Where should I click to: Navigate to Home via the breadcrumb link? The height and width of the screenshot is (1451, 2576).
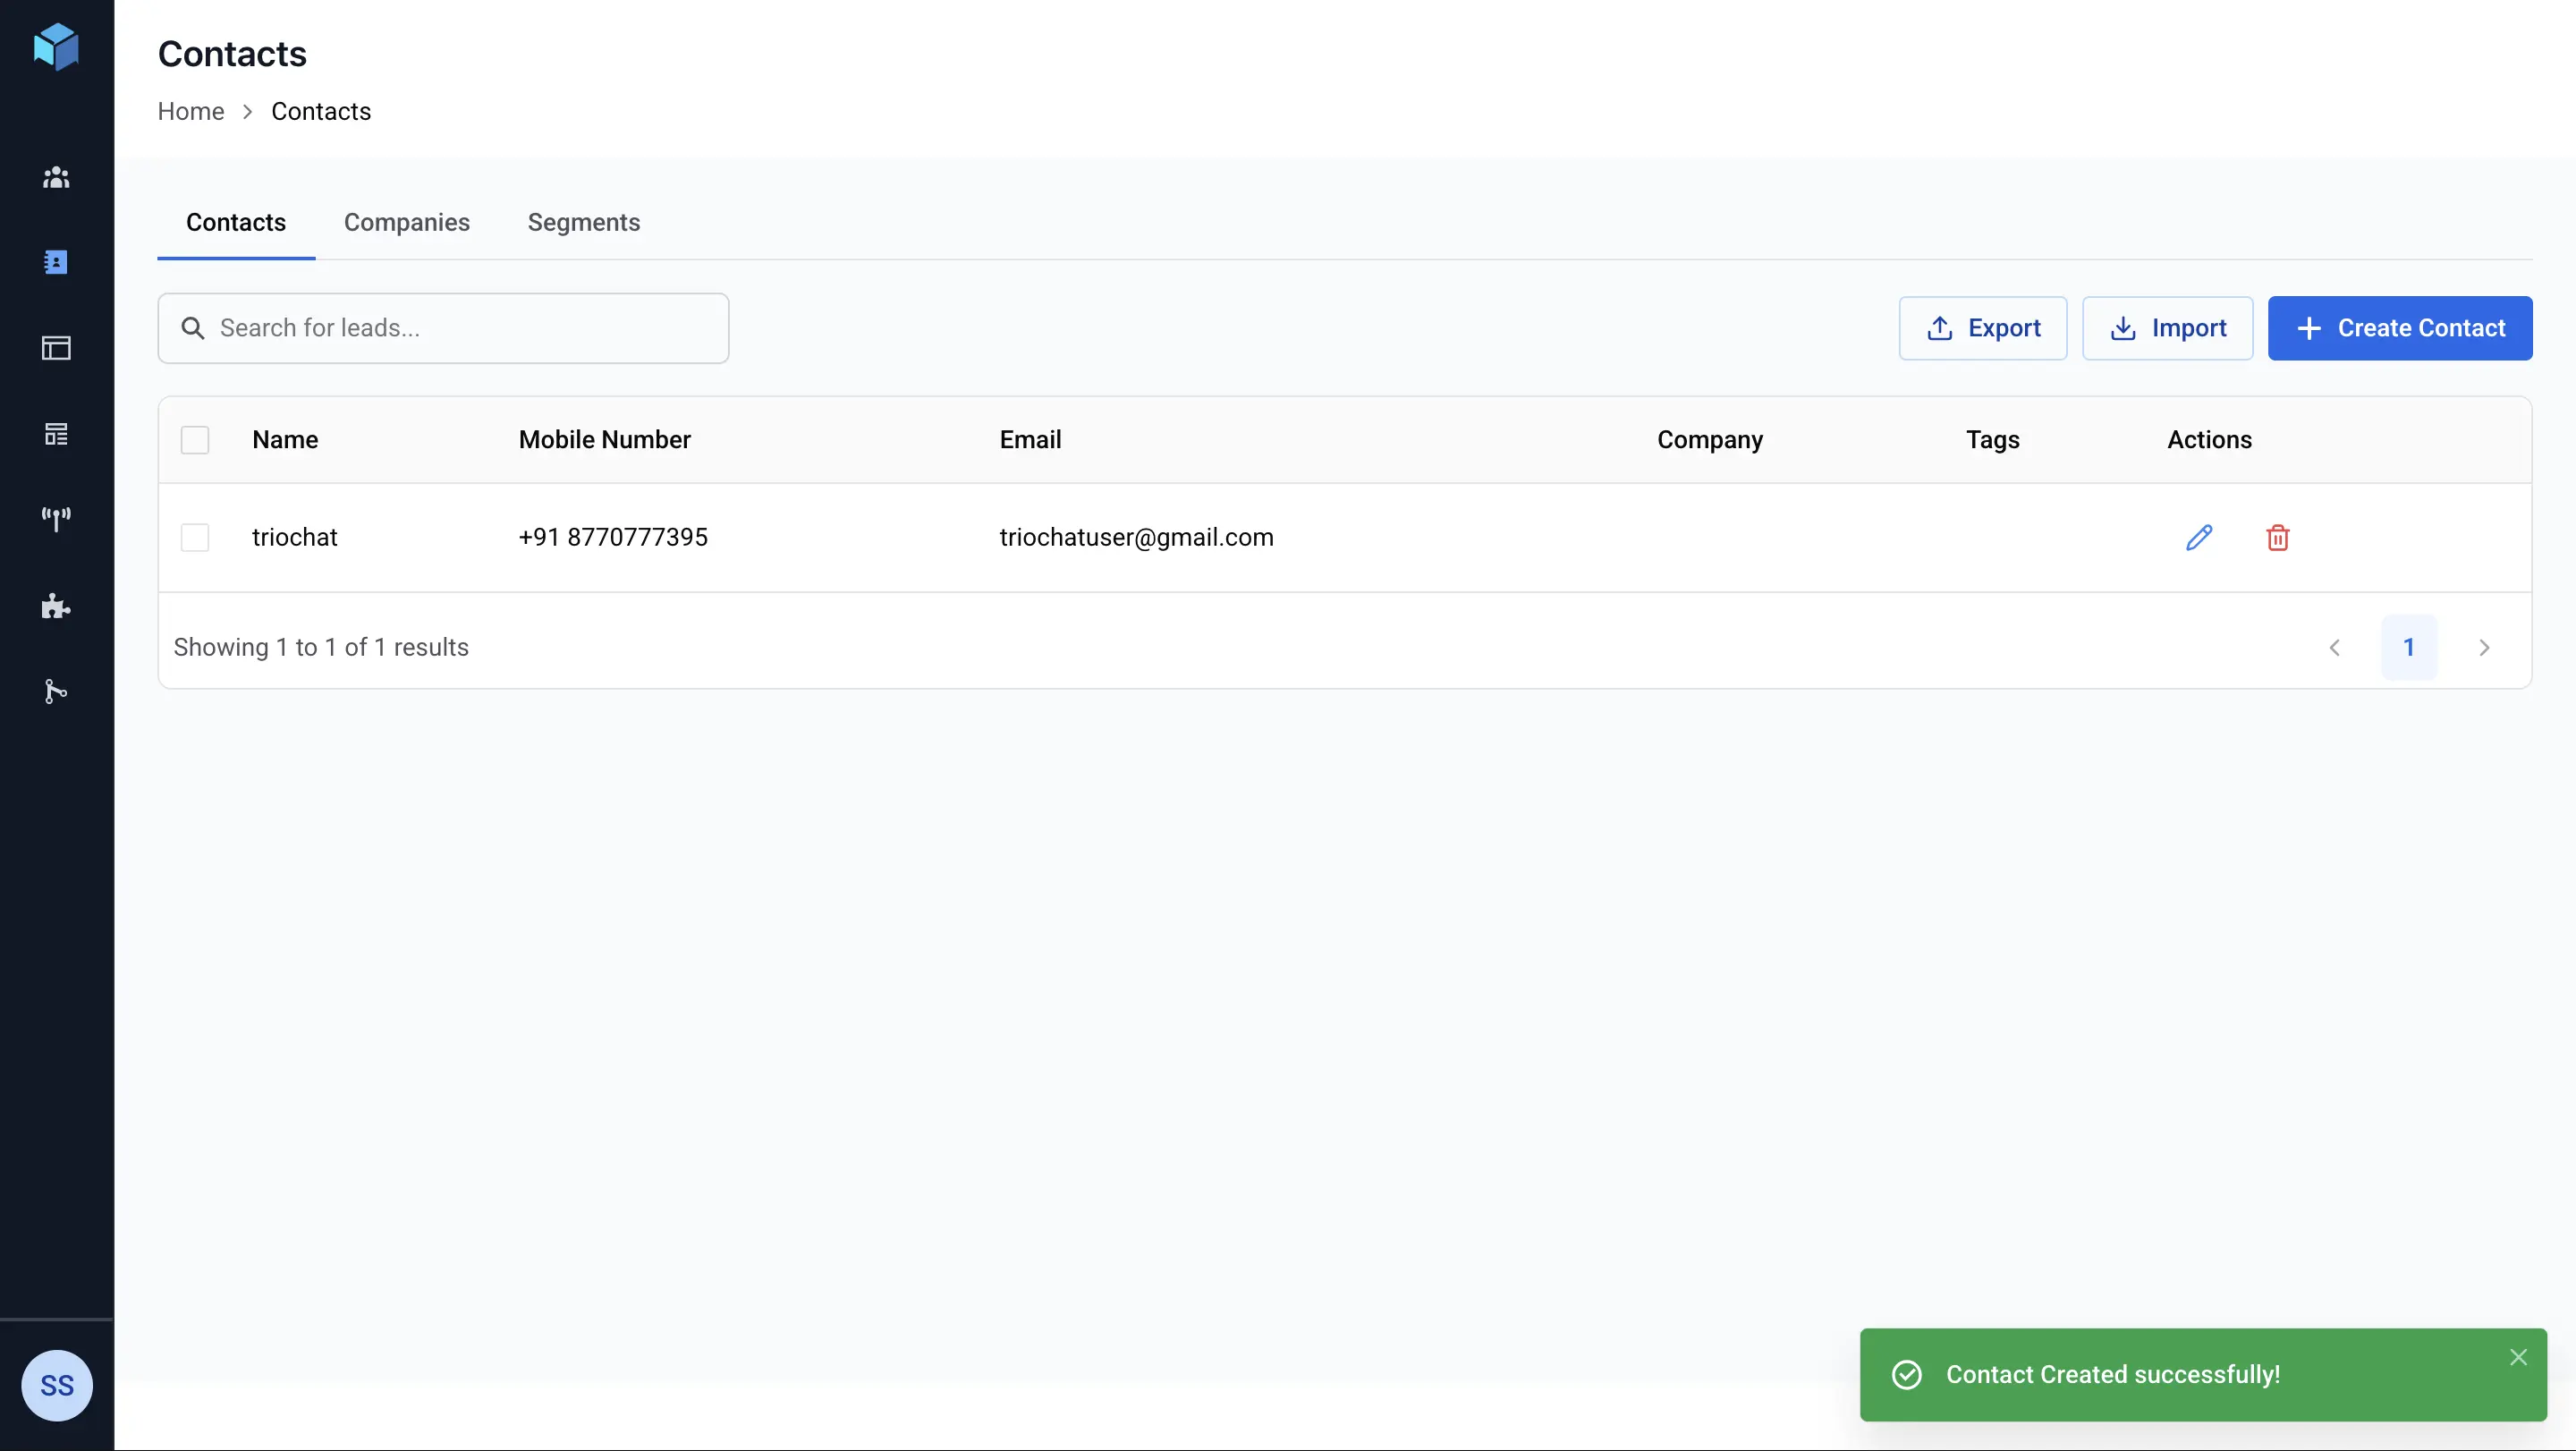tap(190, 111)
